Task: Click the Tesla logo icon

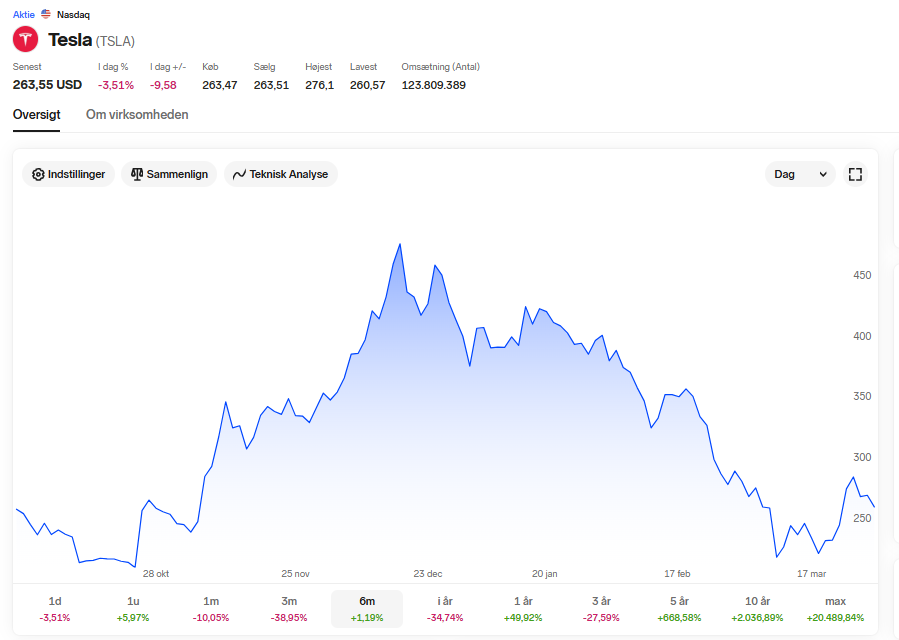Action: click(x=25, y=40)
